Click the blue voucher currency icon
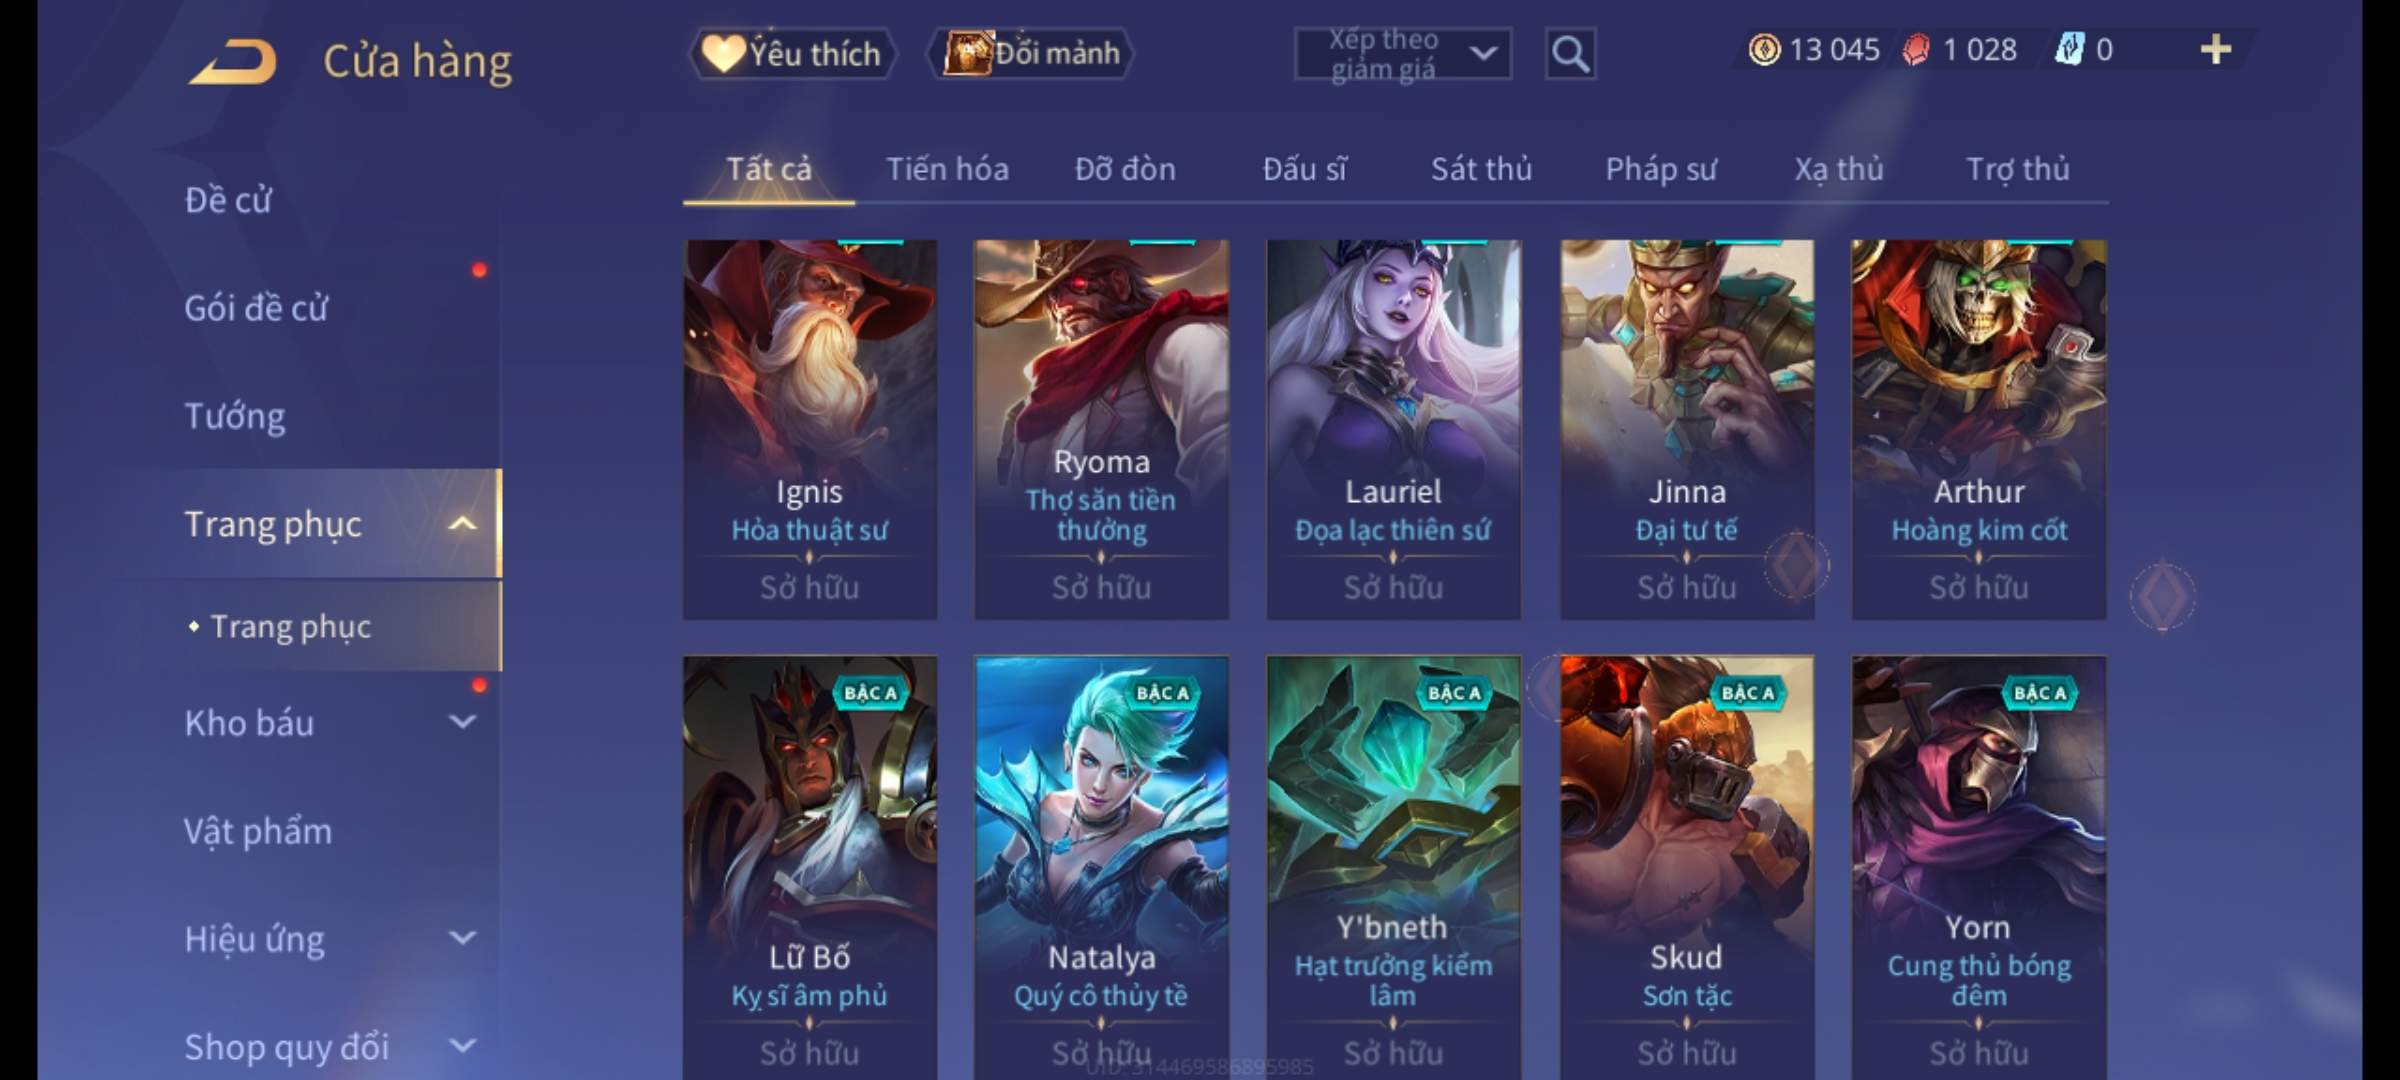 (x=2068, y=50)
